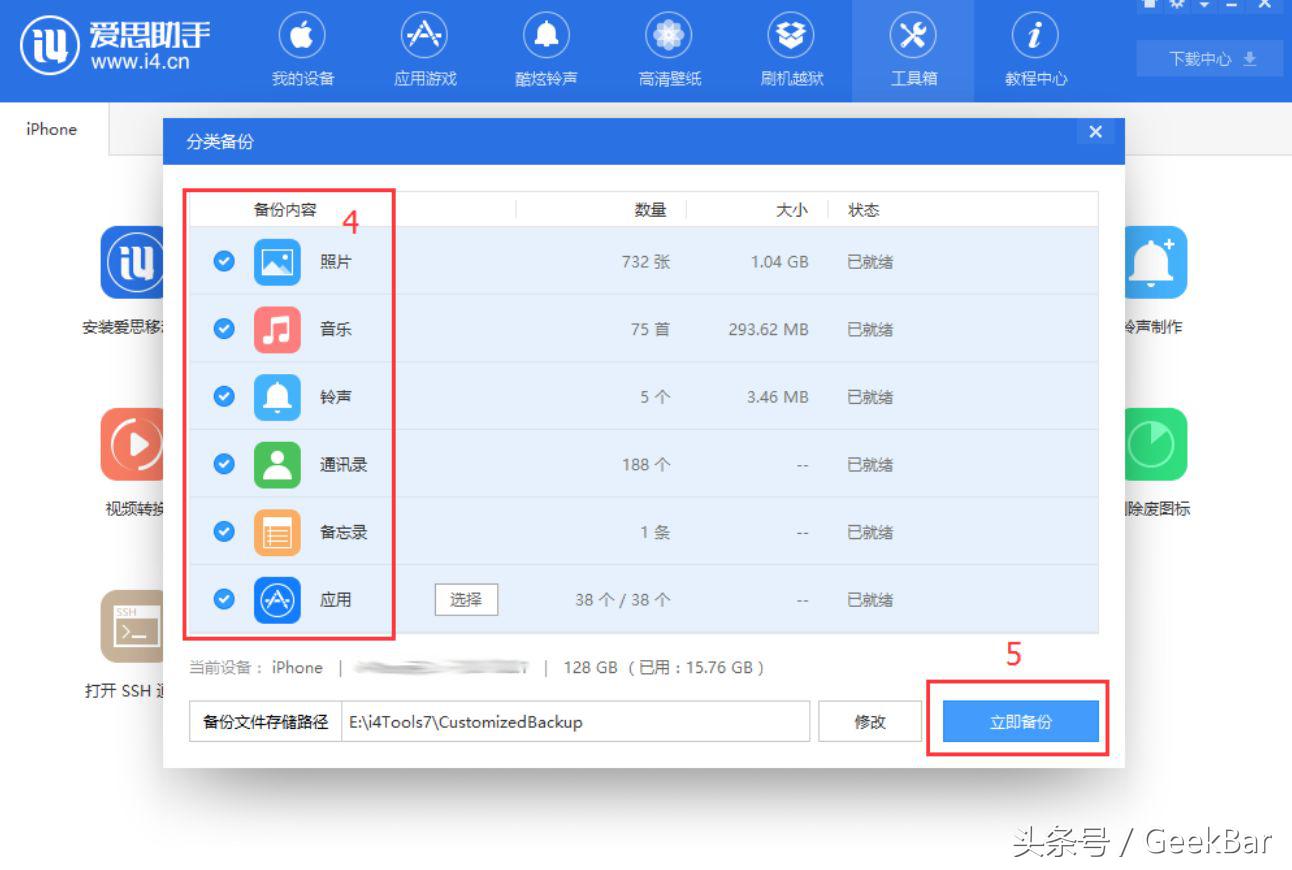The image size is (1292, 870).
Task: Click 修改 to change backup path
Action: pyautogui.click(x=870, y=721)
